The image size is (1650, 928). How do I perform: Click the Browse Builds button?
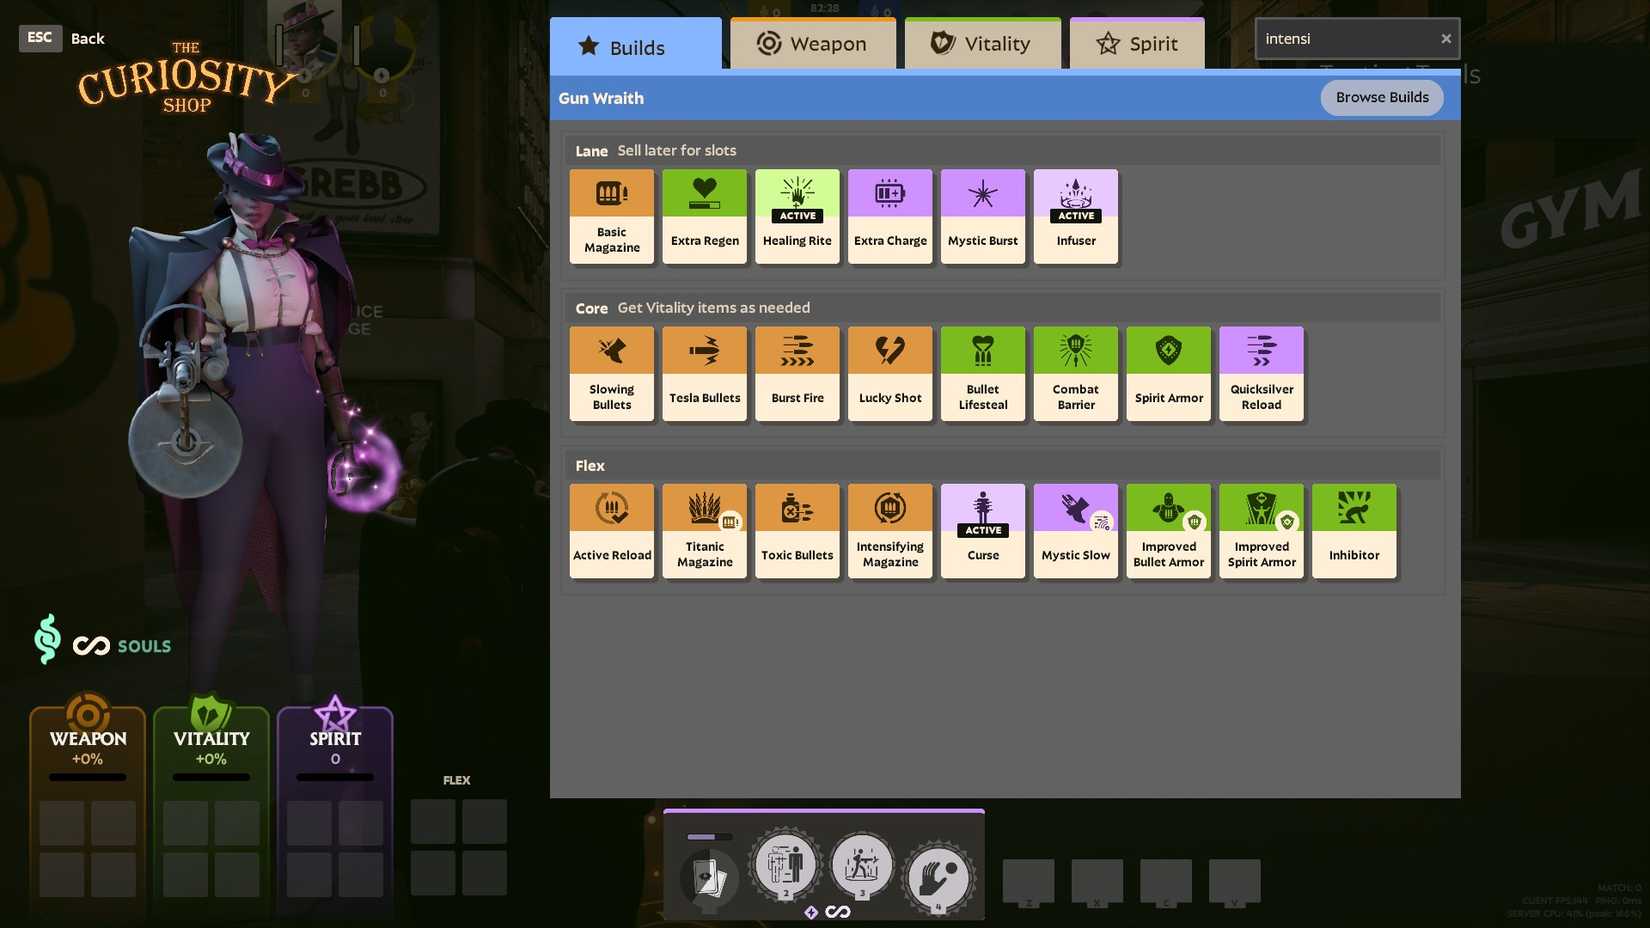click(1381, 97)
